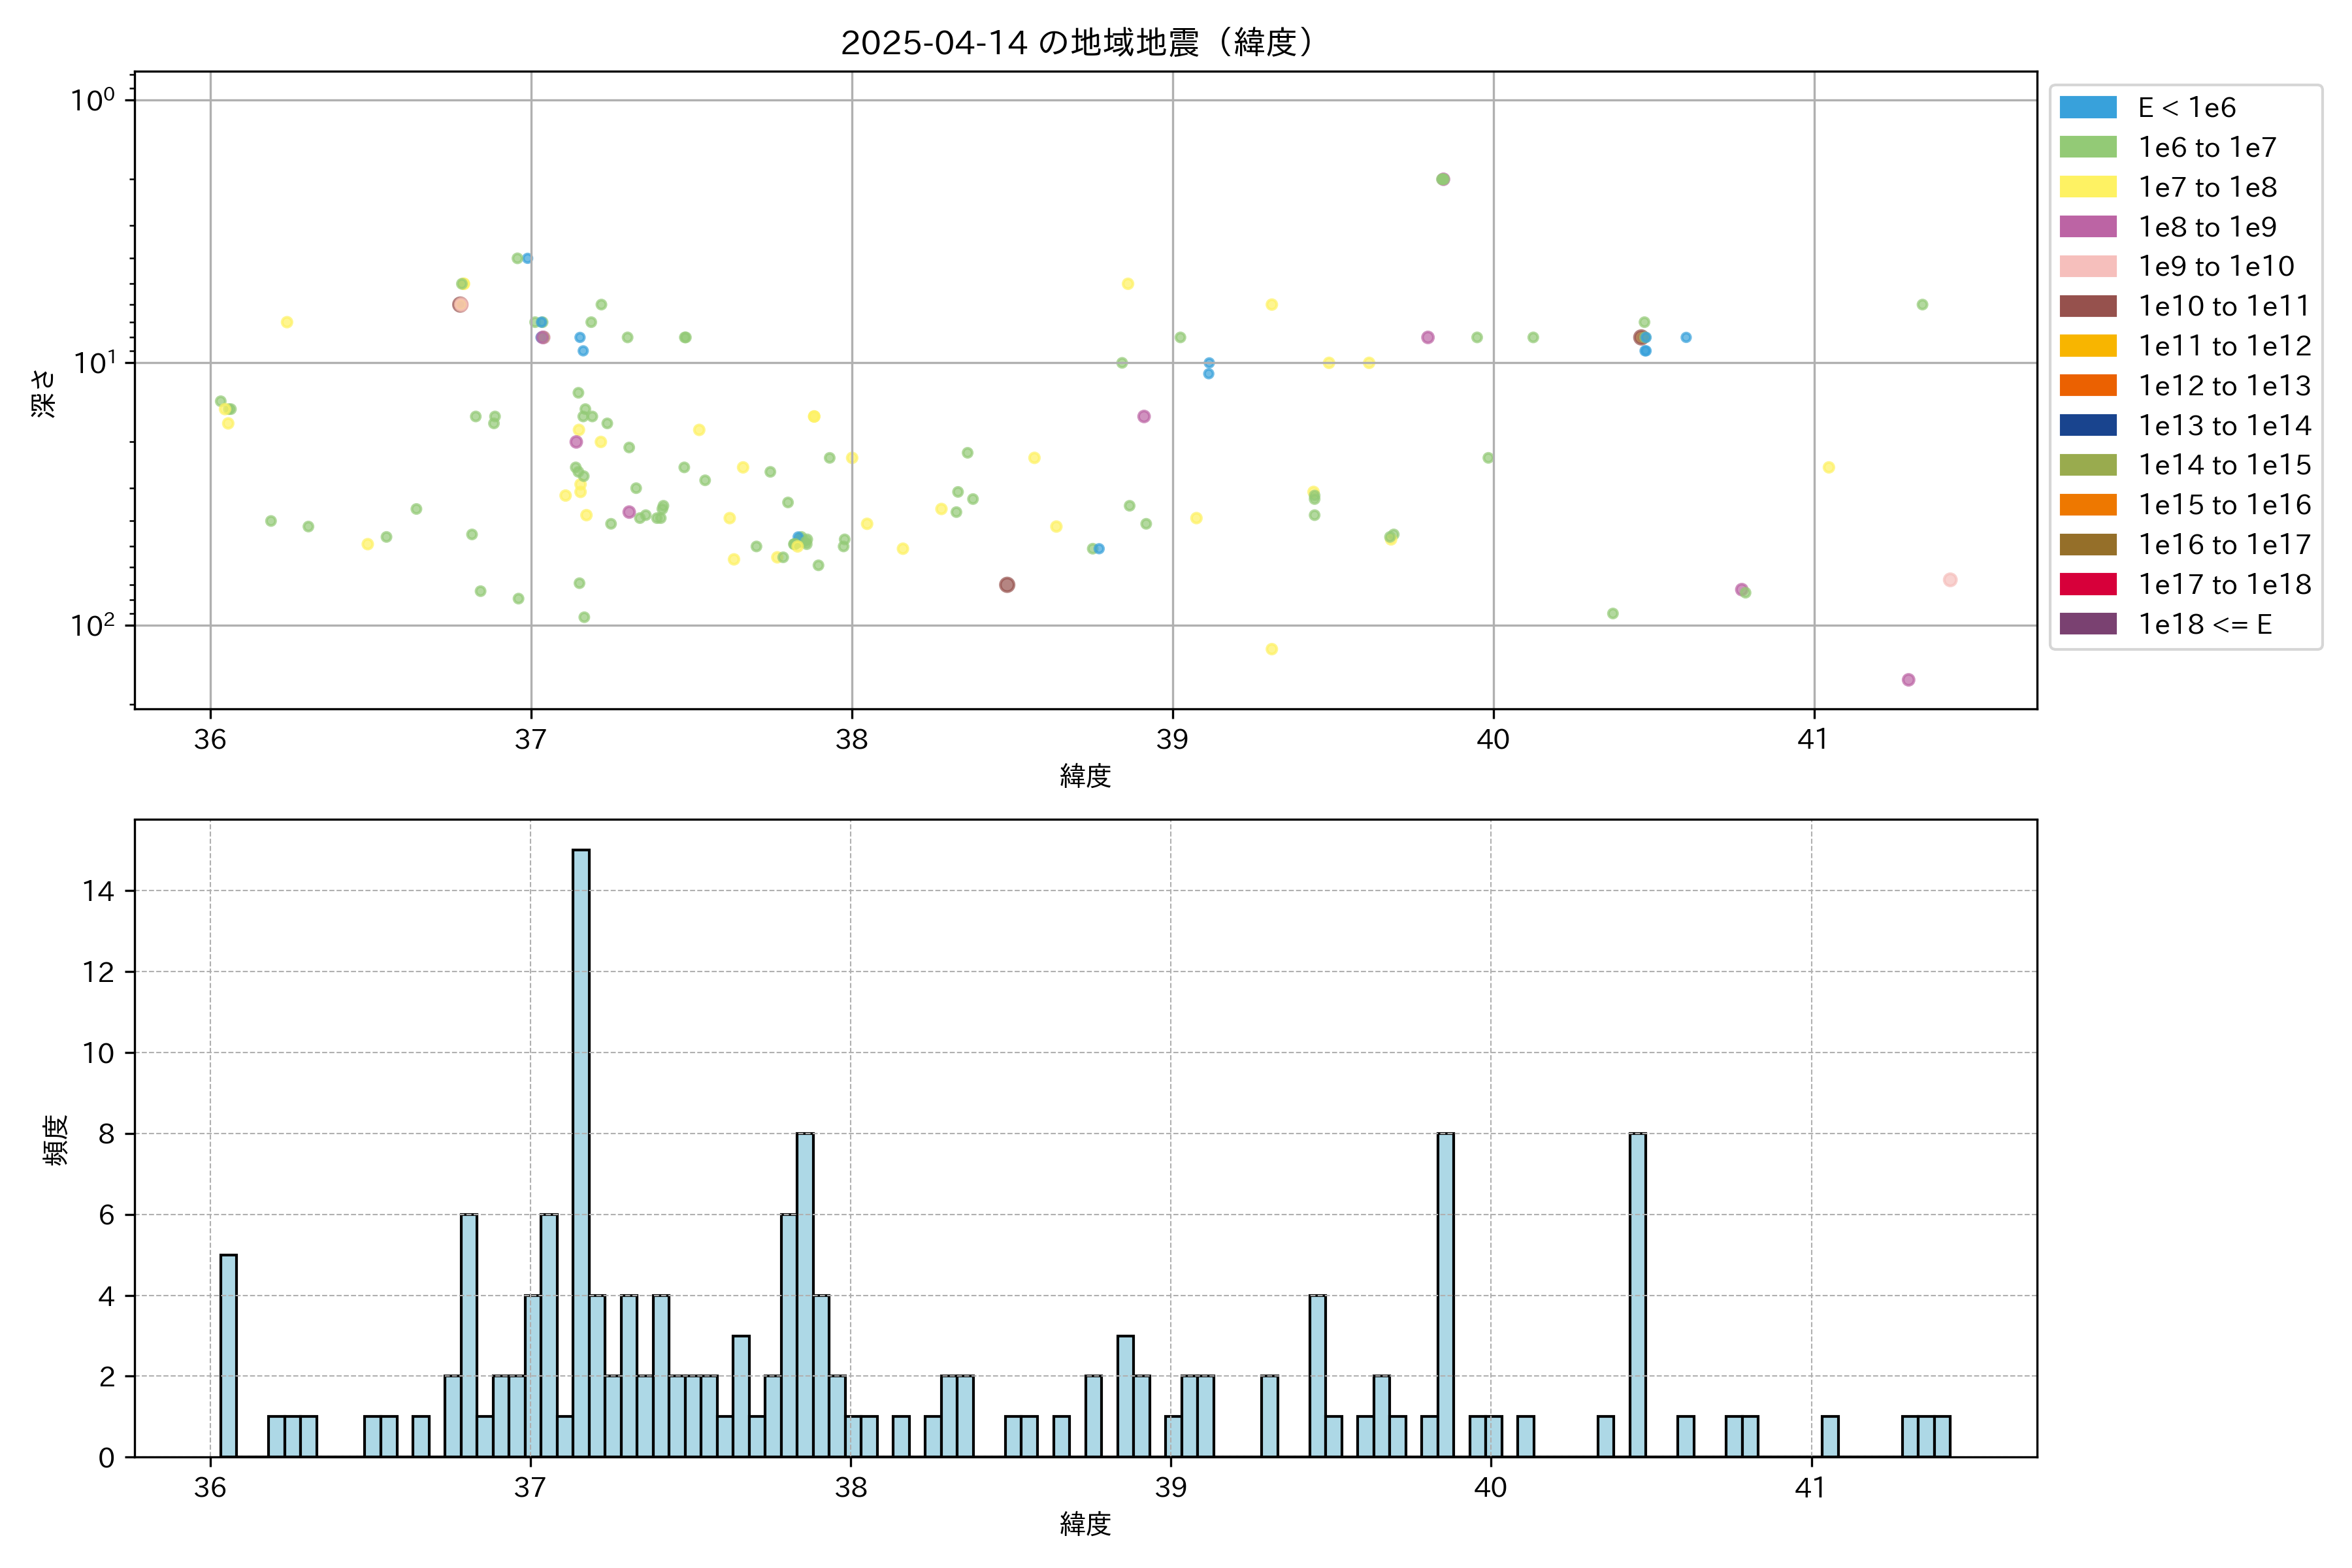Viewport: 2352px width, 1568px height.
Task: Click the 緯度 label under the scatter plot
Action: pyautogui.click(x=1085, y=776)
